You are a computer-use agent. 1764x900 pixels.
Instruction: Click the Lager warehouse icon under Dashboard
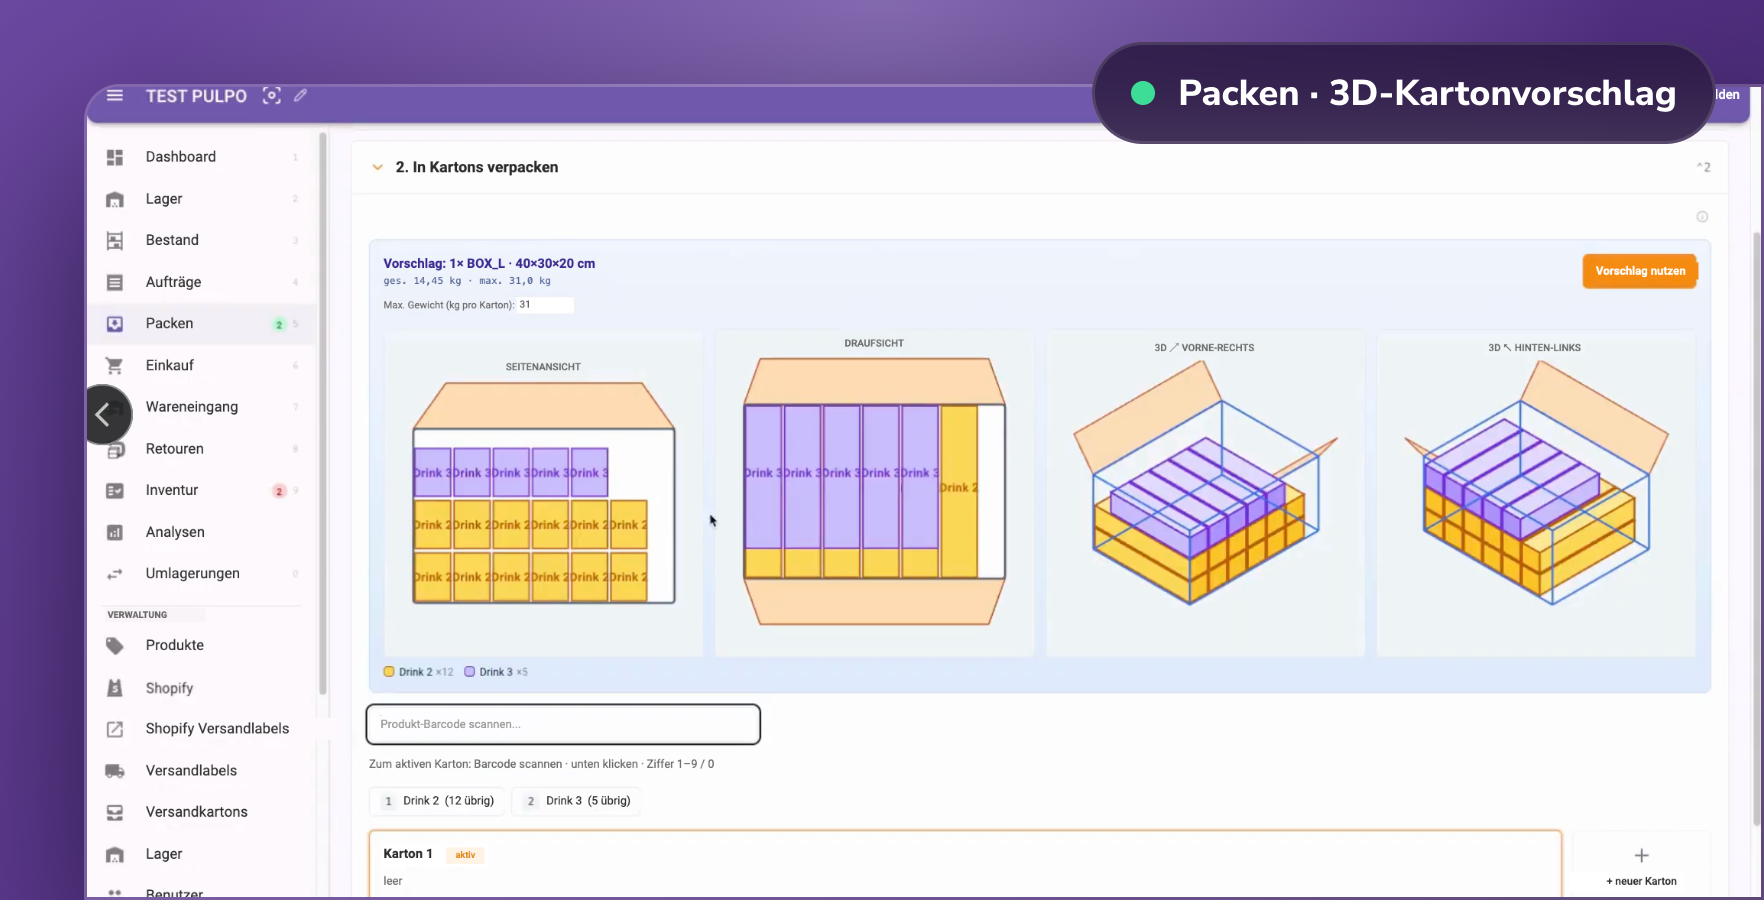(x=115, y=199)
